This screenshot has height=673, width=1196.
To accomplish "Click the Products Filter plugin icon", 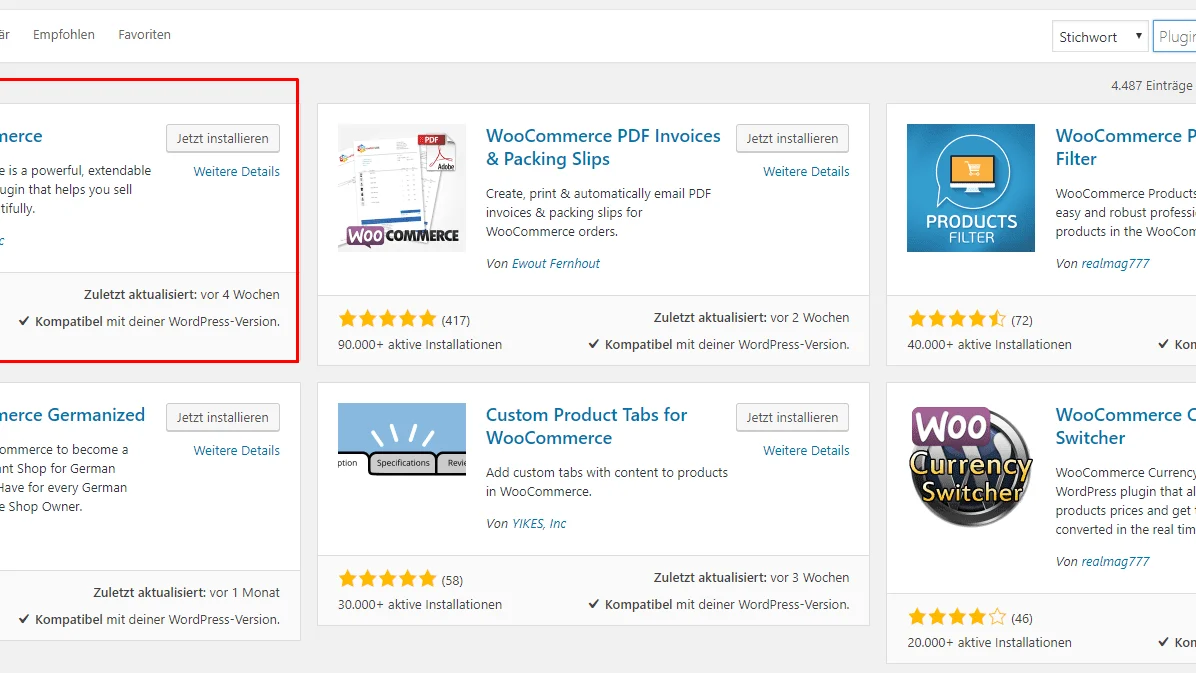I will tap(970, 188).
